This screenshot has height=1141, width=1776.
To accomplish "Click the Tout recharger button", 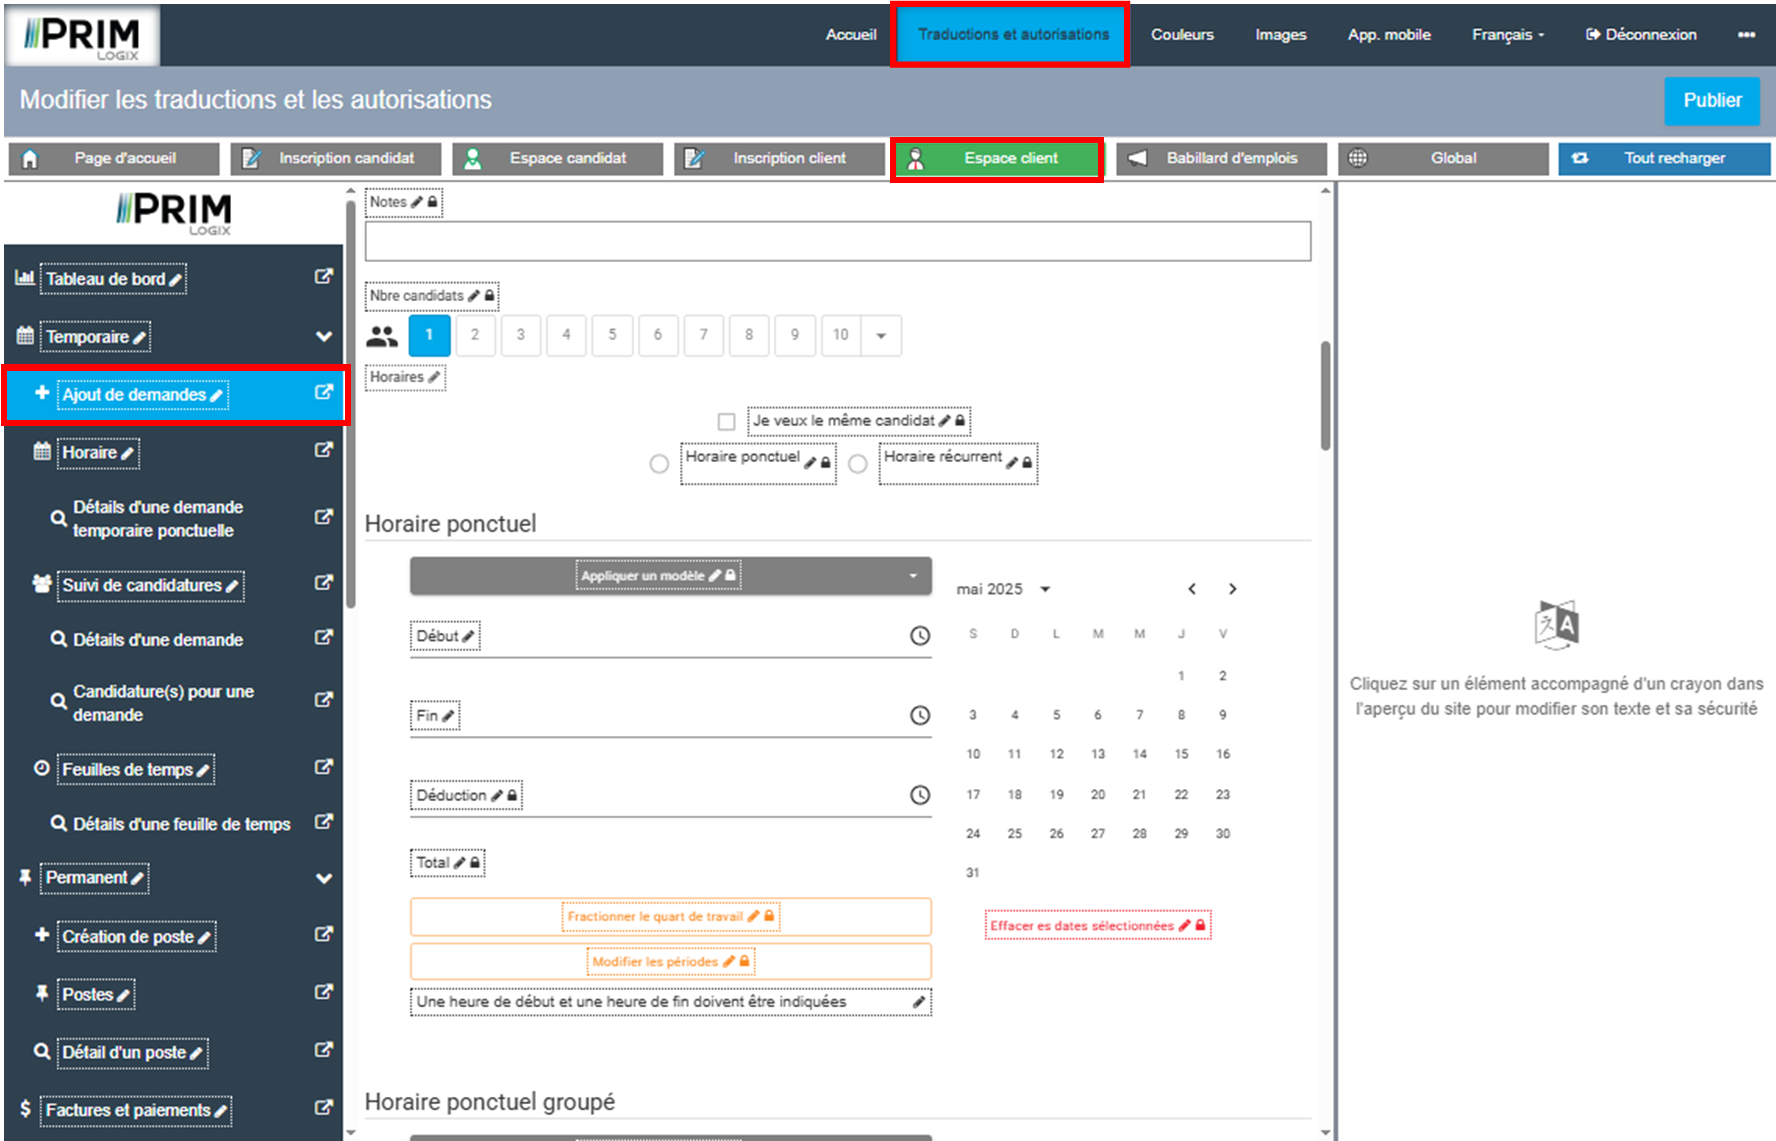I will 1663,158.
